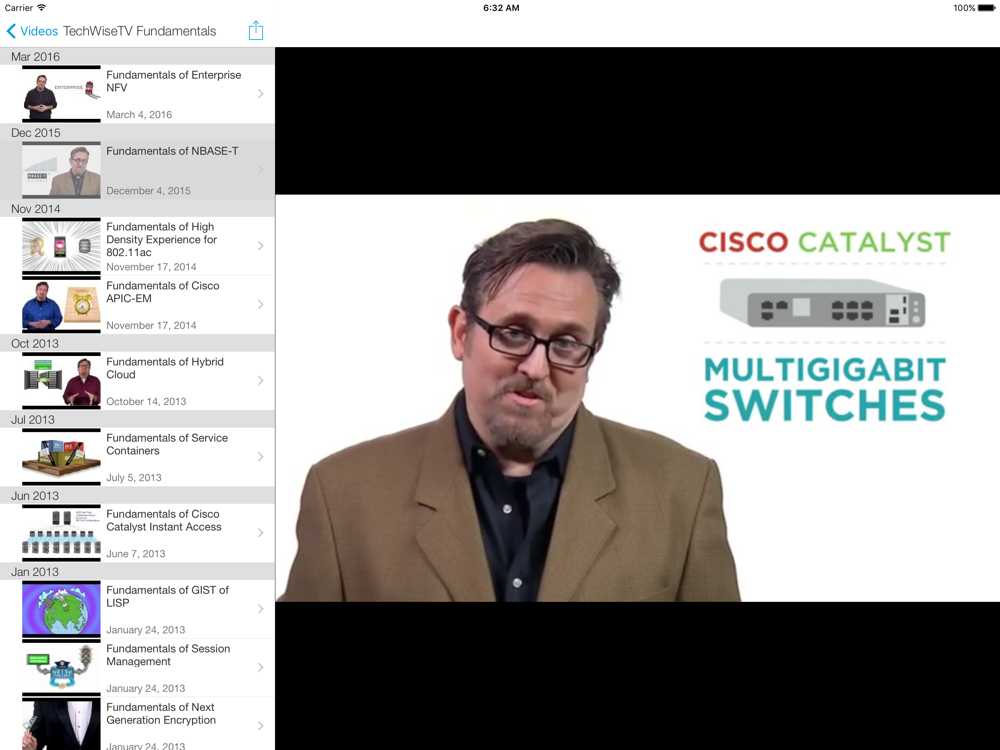Tap the playing video to show controls
The image size is (1000, 750).
pyautogui.click(x=637, y=398)
